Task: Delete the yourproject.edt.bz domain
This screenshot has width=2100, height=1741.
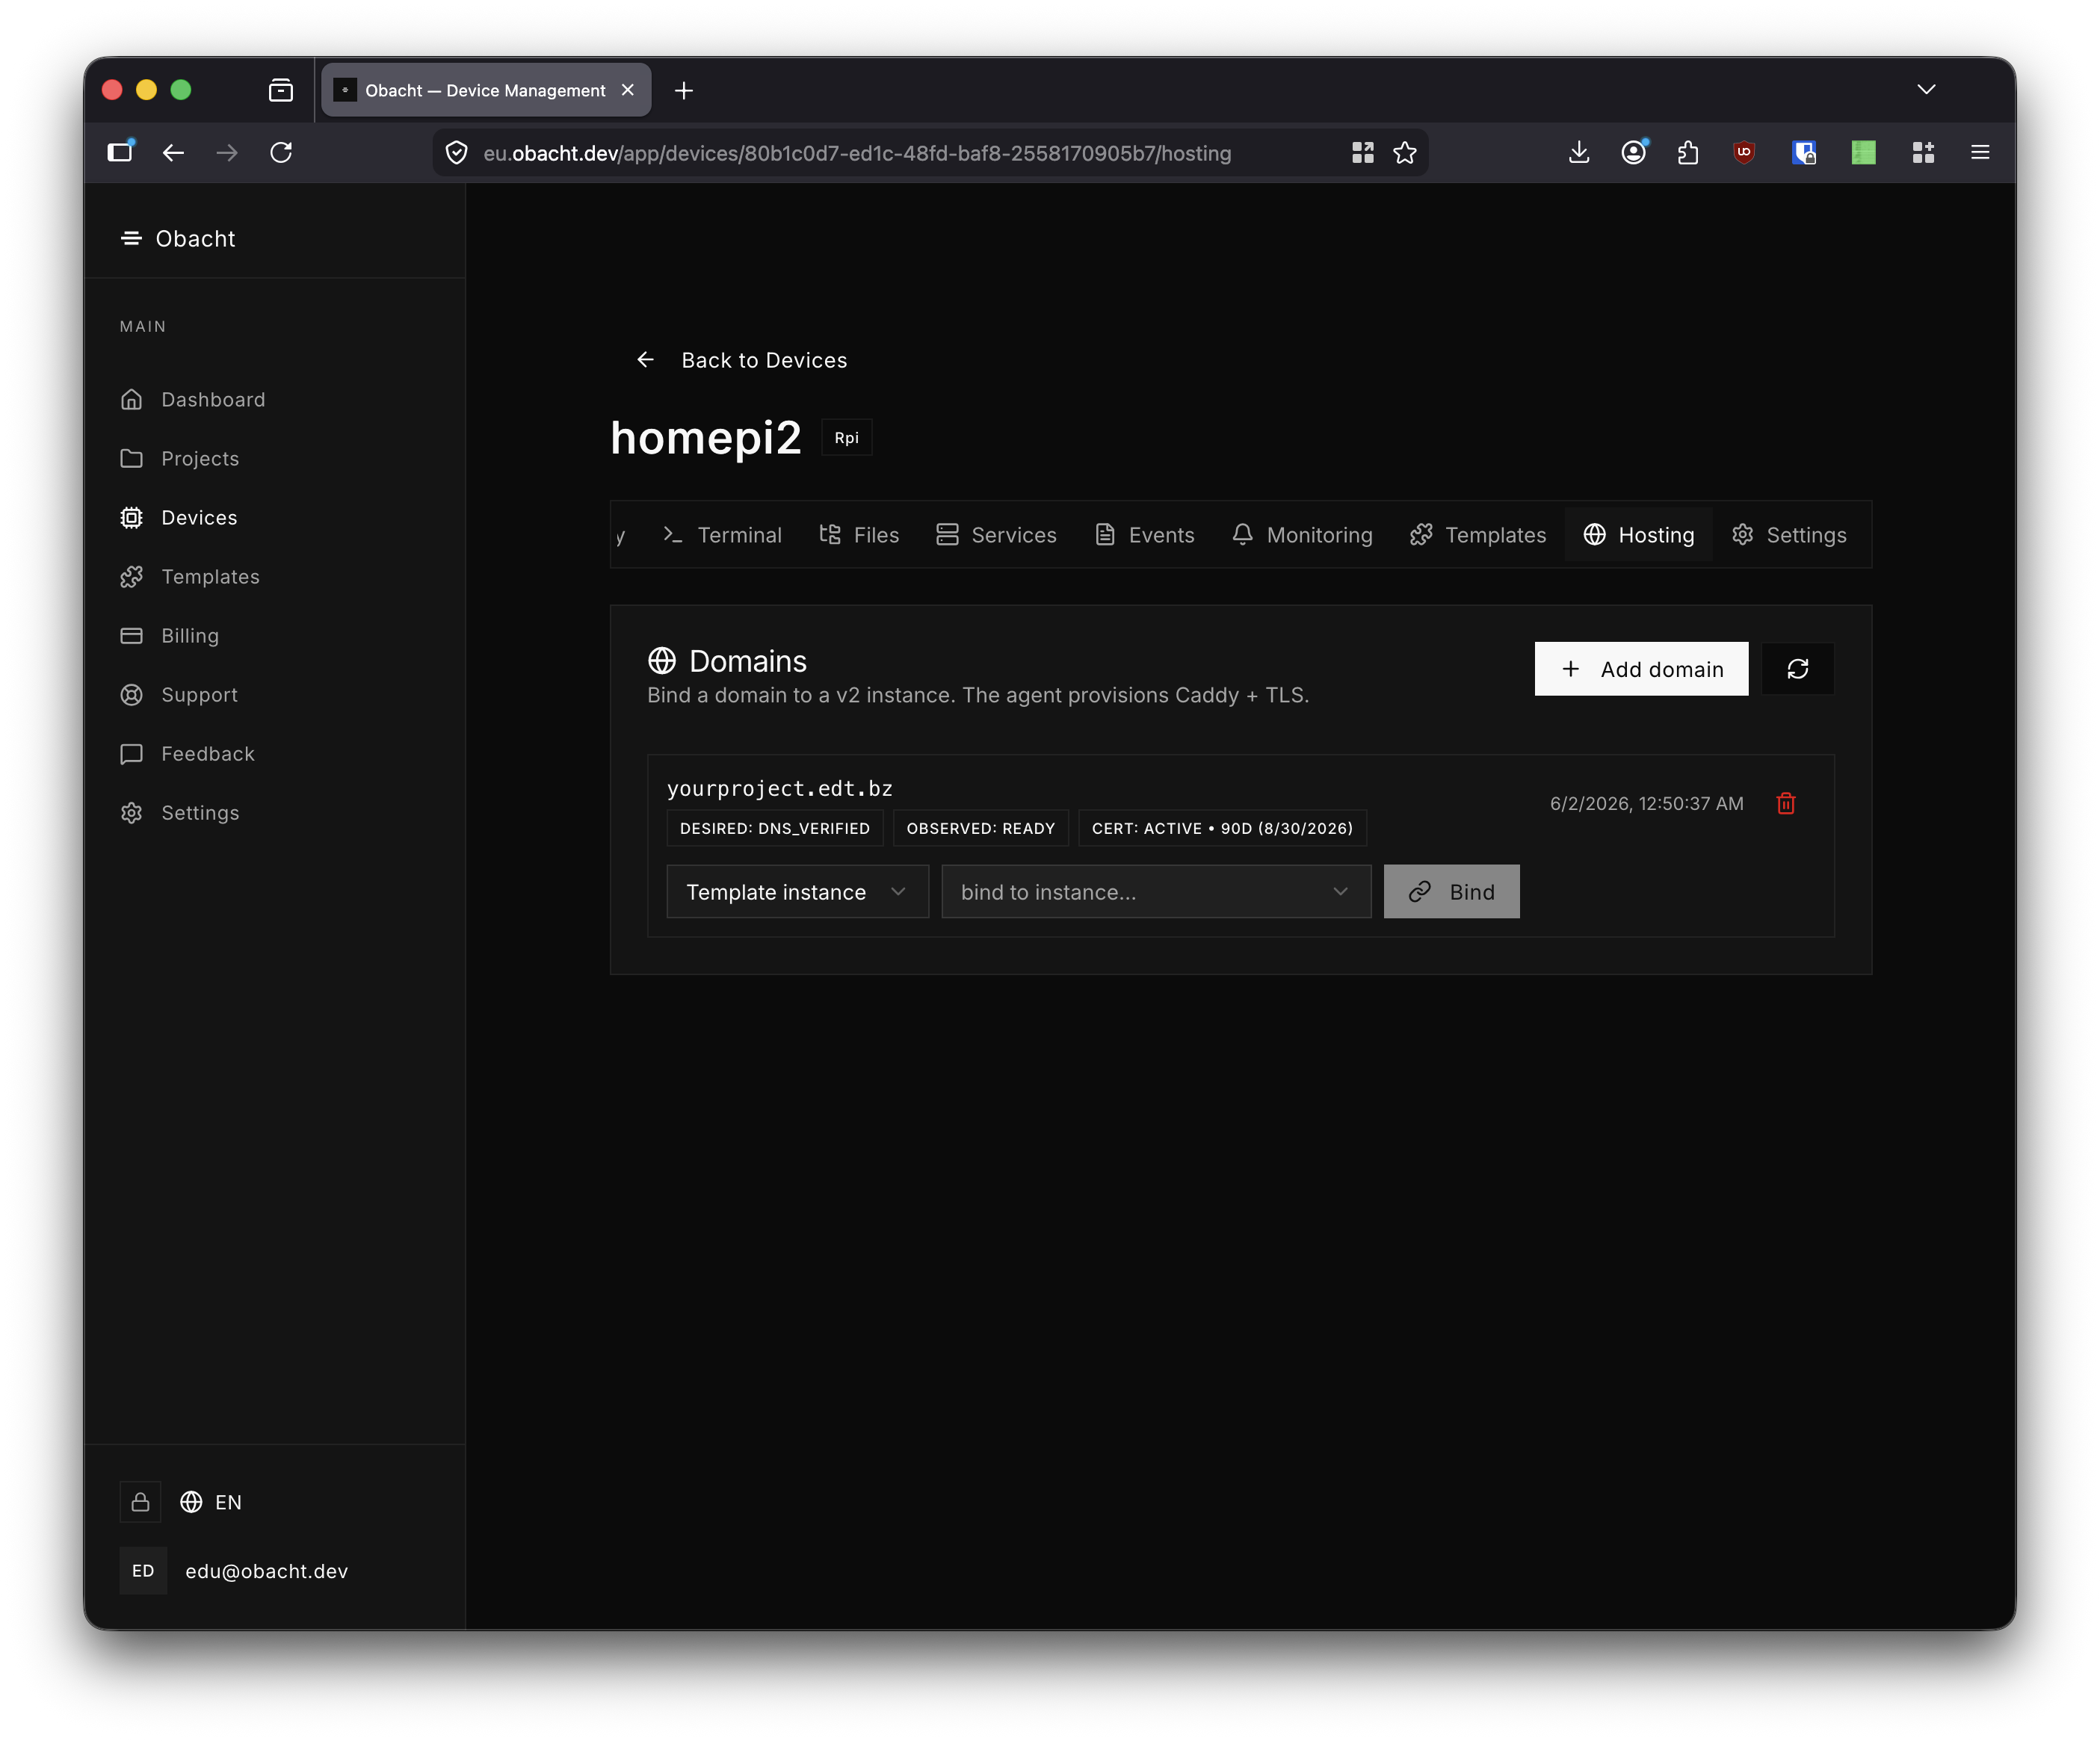Action: [1785, 803]
